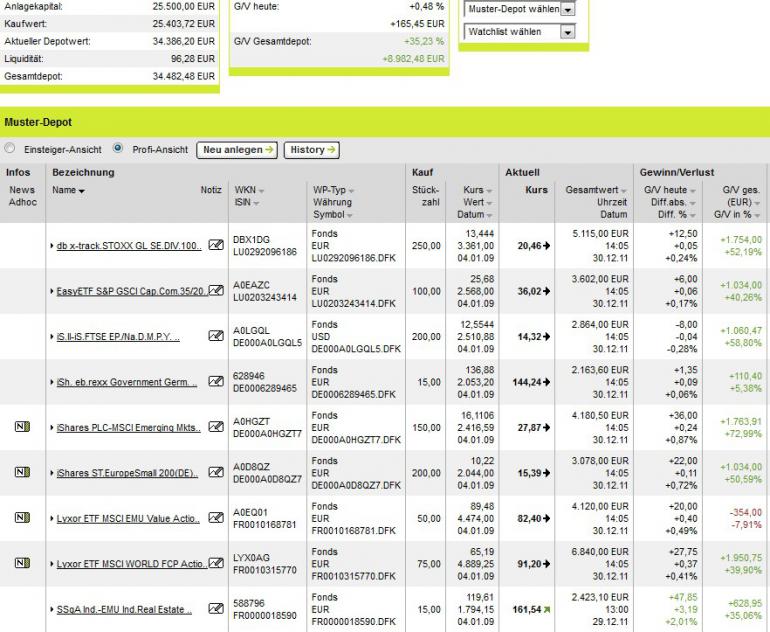Screen dimensions: 770x632
Task: Open note icon for iSh. eb.rexx Government
Action: tap(215, 382)
